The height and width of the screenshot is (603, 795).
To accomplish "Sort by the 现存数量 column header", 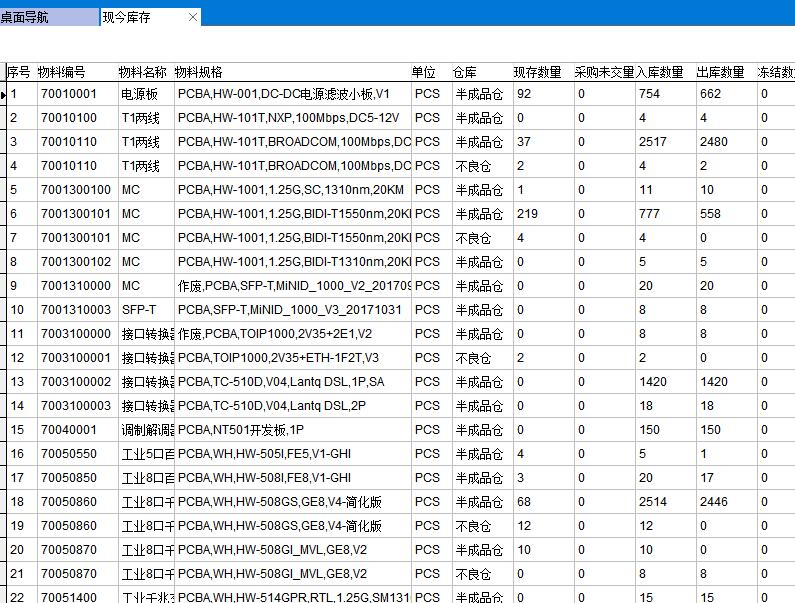I will (538, 72).
